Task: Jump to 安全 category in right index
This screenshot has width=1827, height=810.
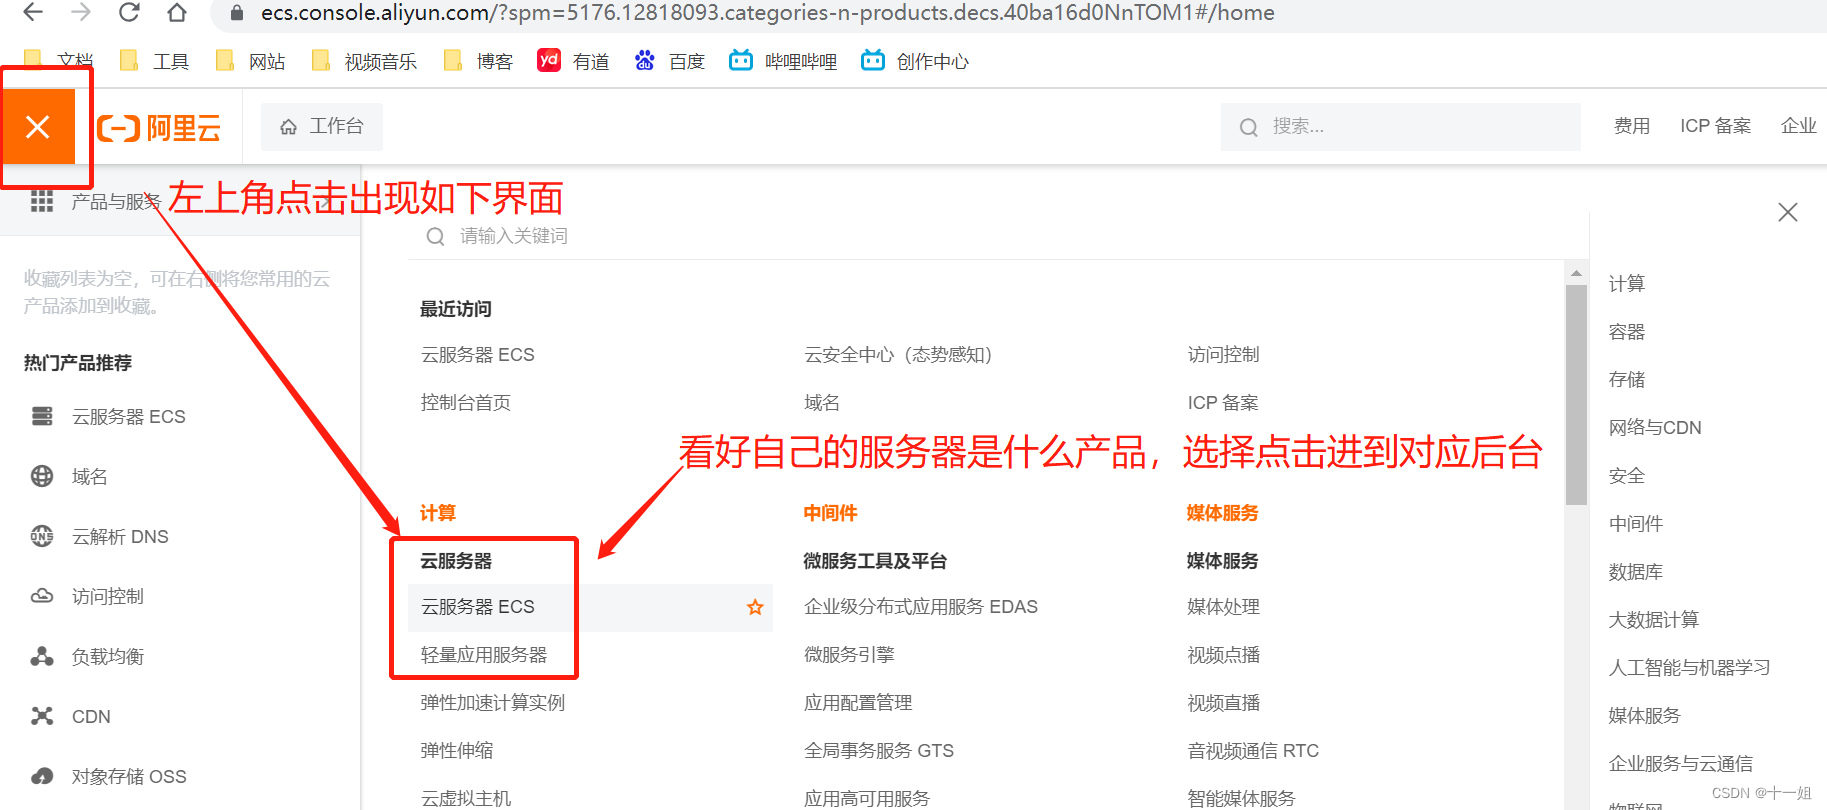Action: click(1627, 476)
